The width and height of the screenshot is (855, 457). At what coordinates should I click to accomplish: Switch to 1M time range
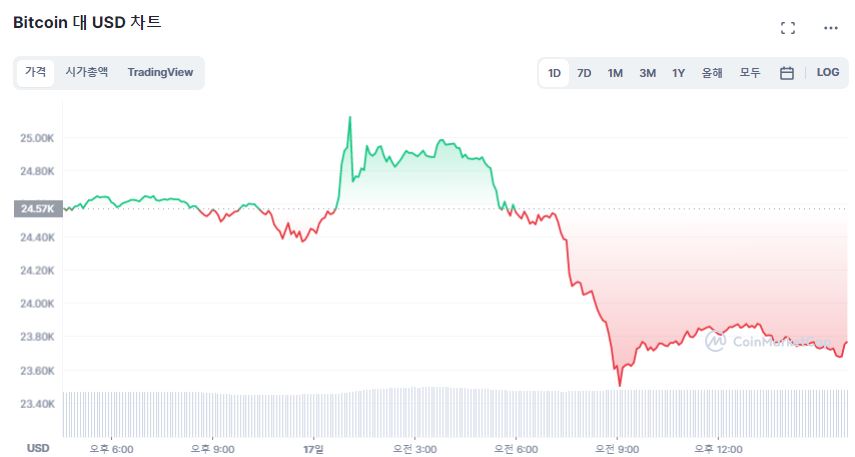[x=615, y=73]
